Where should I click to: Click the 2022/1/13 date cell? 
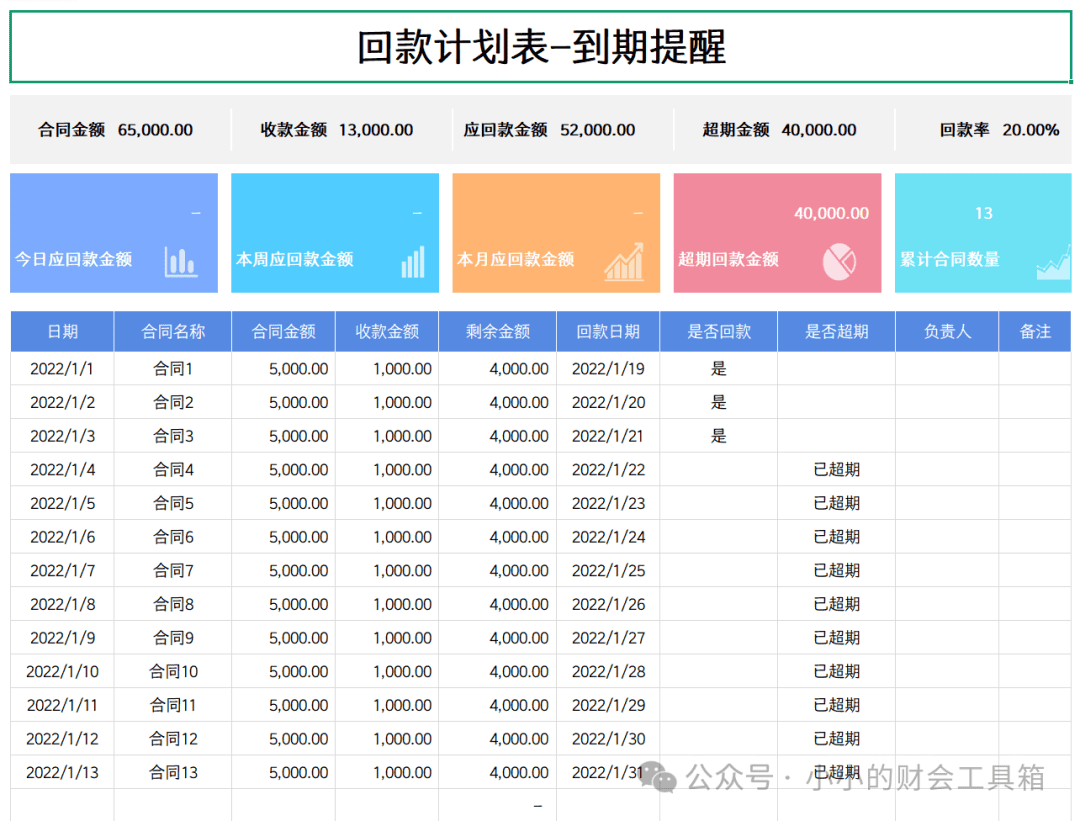[x=63, y=772]
